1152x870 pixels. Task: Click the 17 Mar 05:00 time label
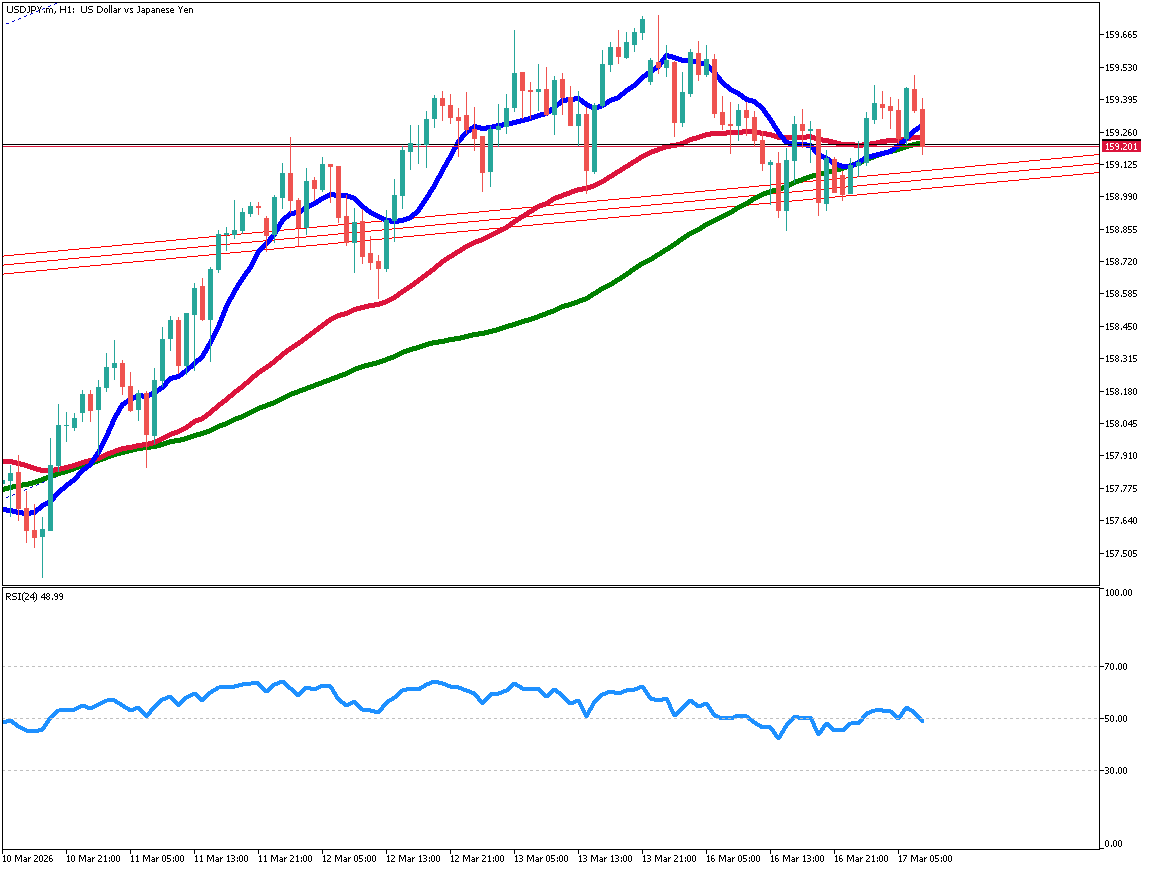click(925, 858)
